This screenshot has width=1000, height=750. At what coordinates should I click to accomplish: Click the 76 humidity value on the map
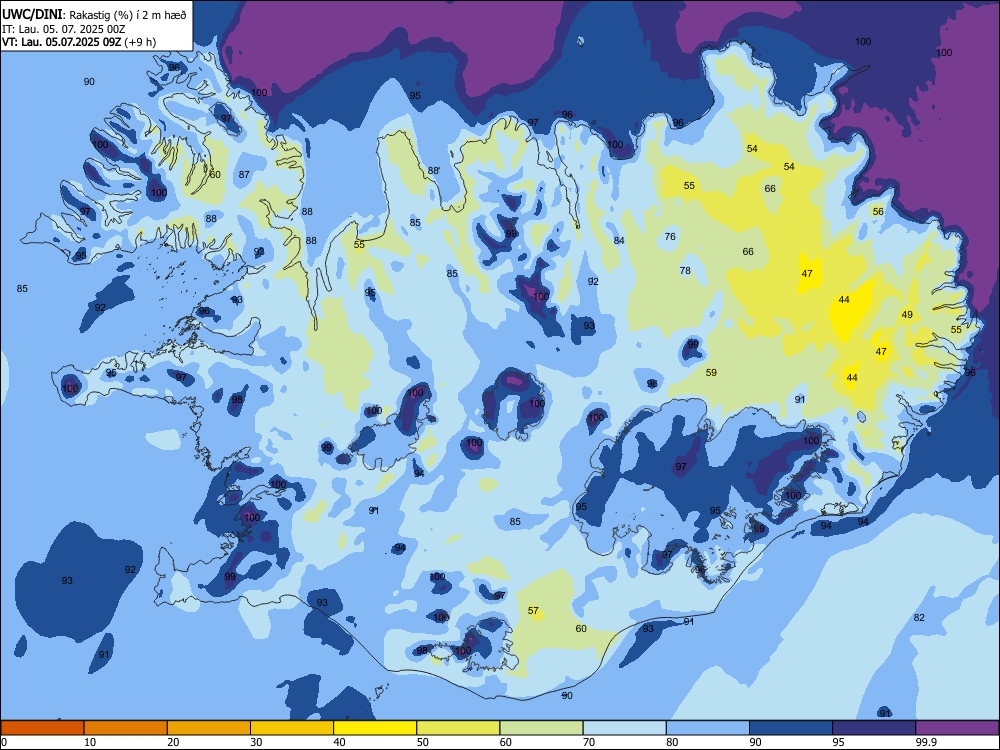point(670,237)
